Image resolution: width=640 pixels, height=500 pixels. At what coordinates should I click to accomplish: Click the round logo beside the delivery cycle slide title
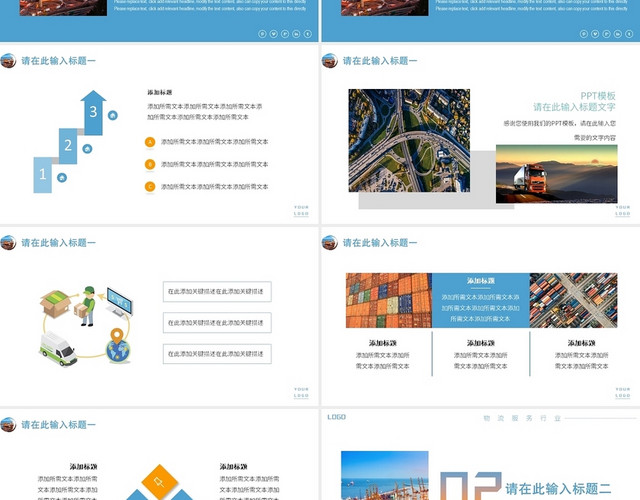pos(8,243)
